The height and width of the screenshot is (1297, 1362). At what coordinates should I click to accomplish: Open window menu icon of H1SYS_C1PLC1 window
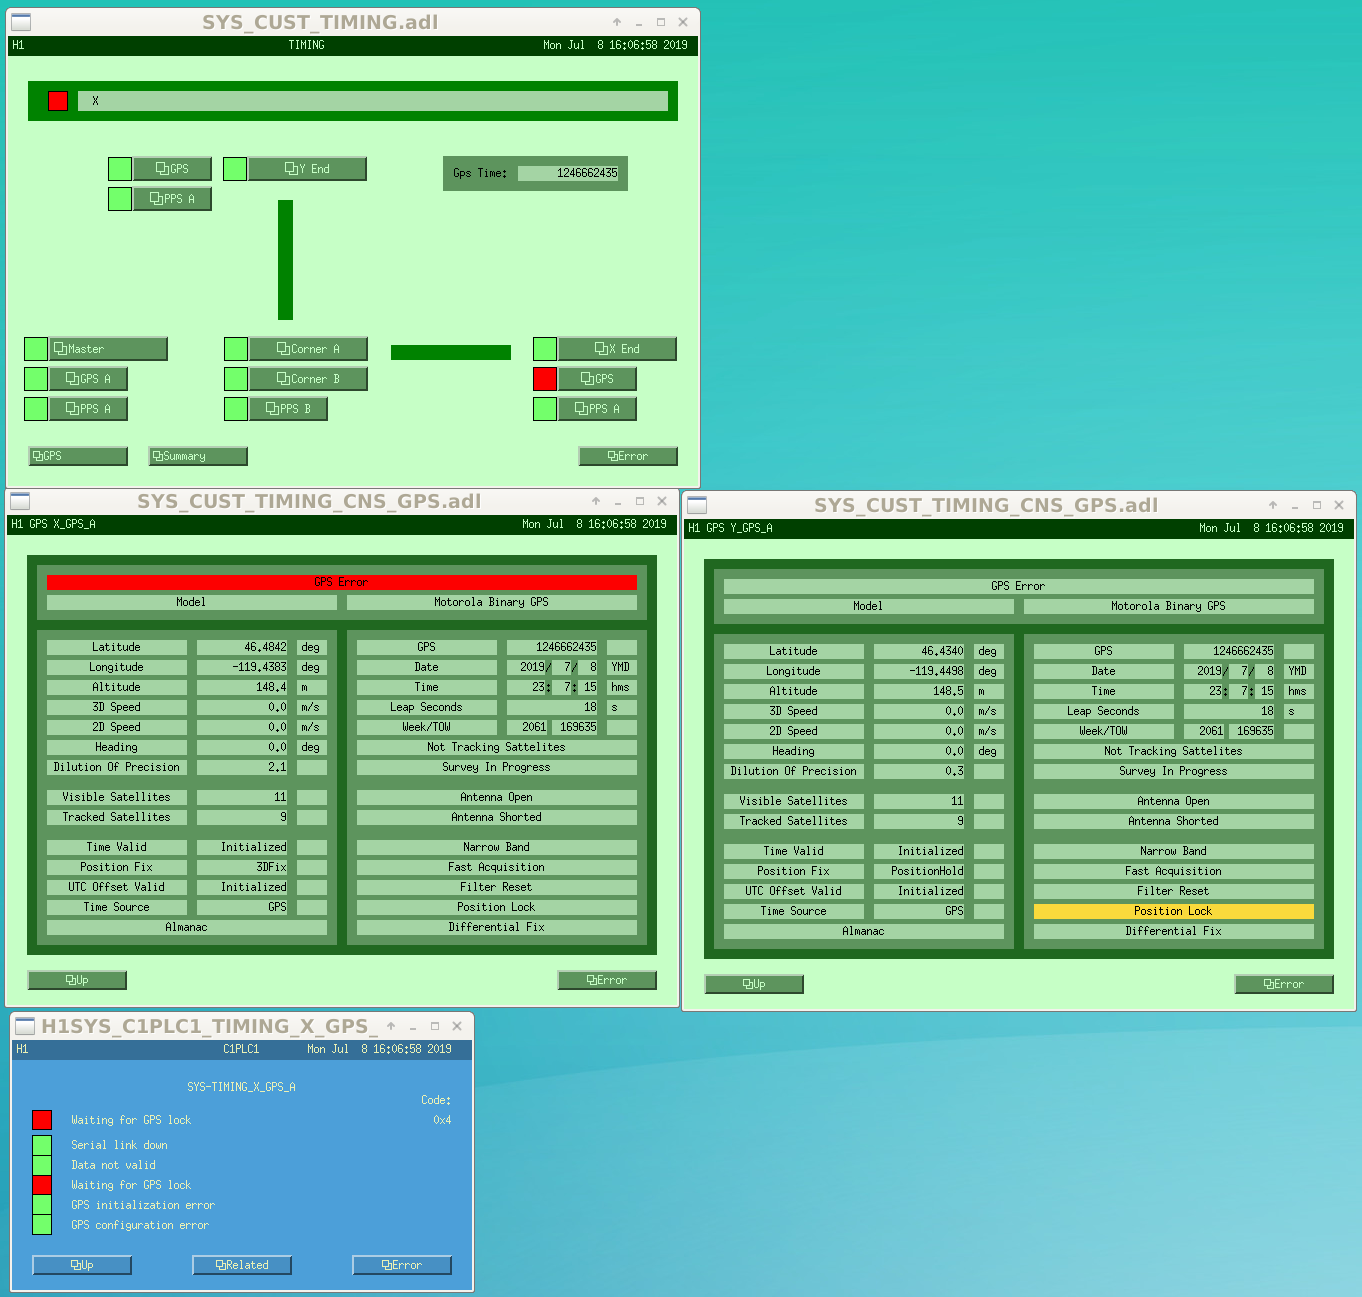[25, 1026]
